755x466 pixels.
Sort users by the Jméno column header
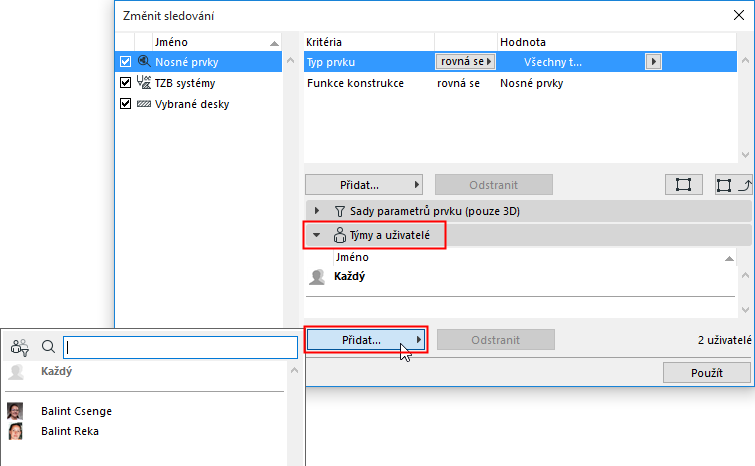534,257
